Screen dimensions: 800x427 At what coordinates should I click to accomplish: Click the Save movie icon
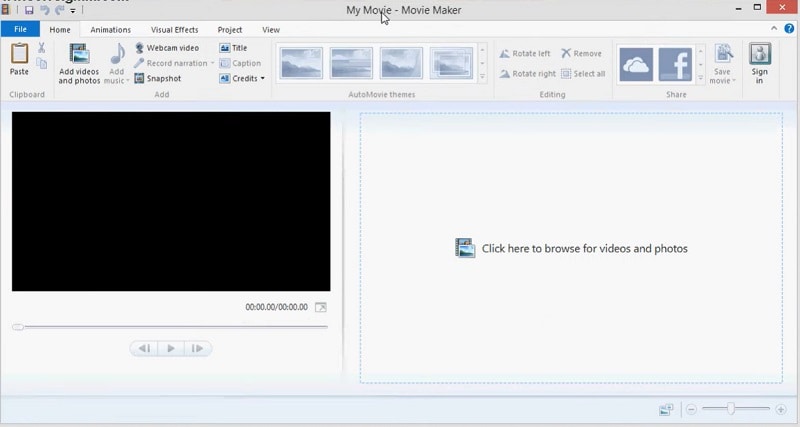coord(722,54)
